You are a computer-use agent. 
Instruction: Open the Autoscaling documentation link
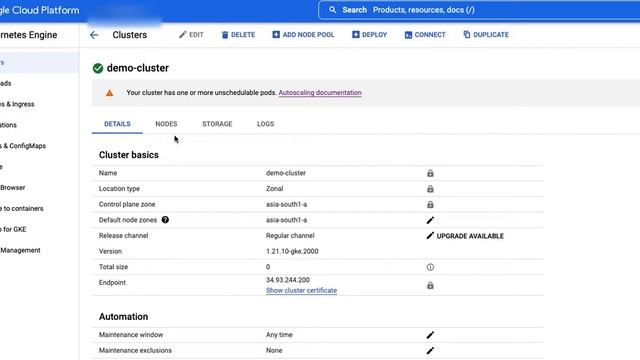point(320,93)
